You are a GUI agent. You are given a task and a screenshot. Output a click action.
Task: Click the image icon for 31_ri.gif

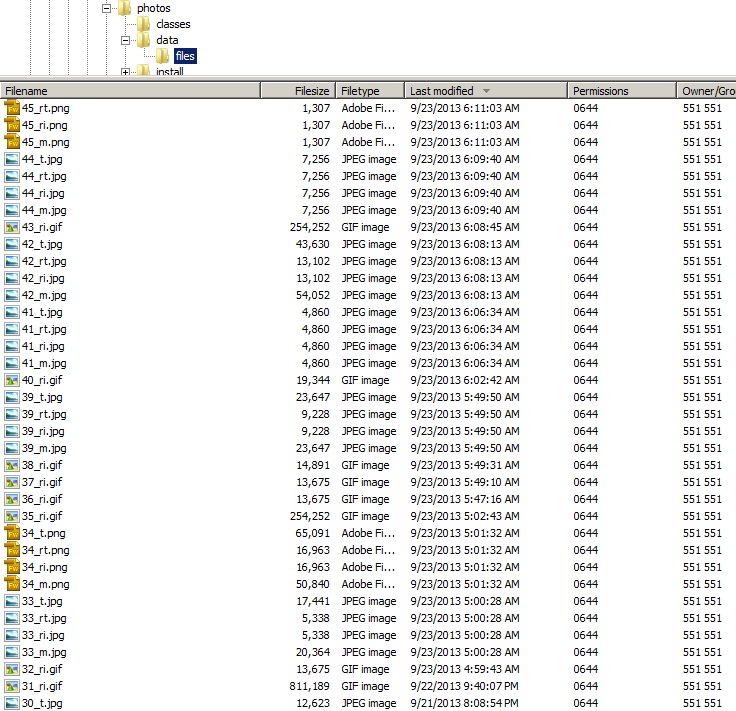point(12,686)
